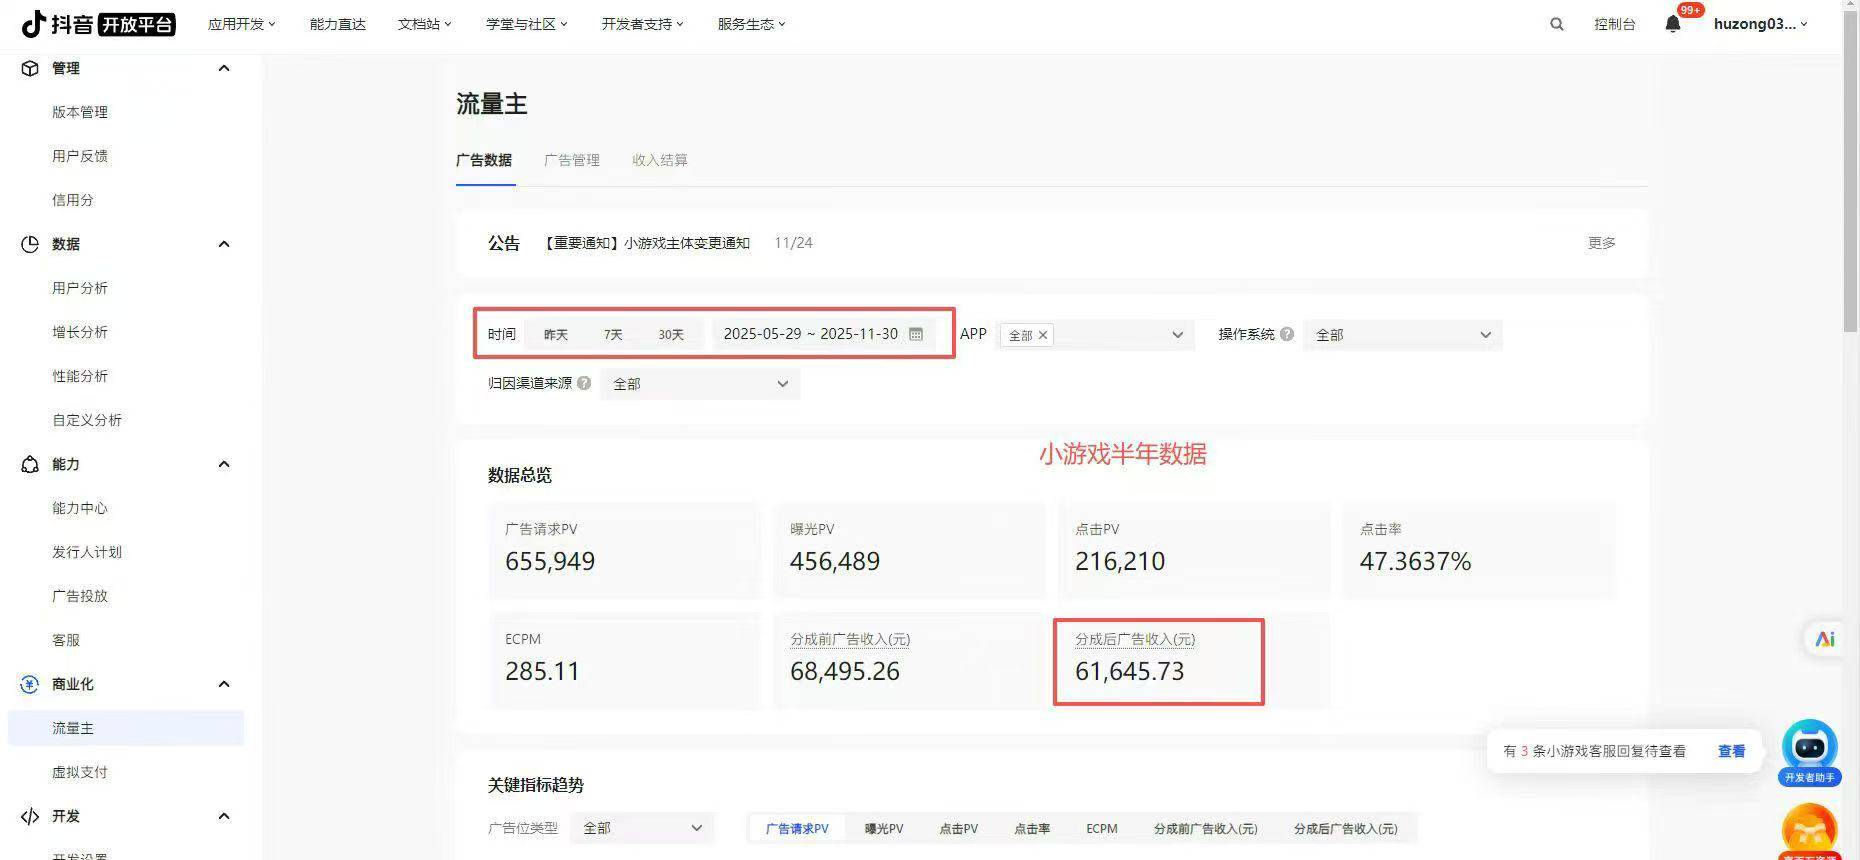Open the floating AI assistant icon

pos(1825,639)
